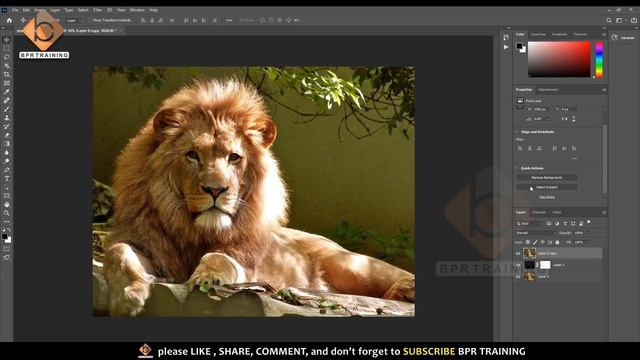The height and width of the screenshot is (360, 640).
Task: Toggle lock image pixels brush icon
Action: 535,242
